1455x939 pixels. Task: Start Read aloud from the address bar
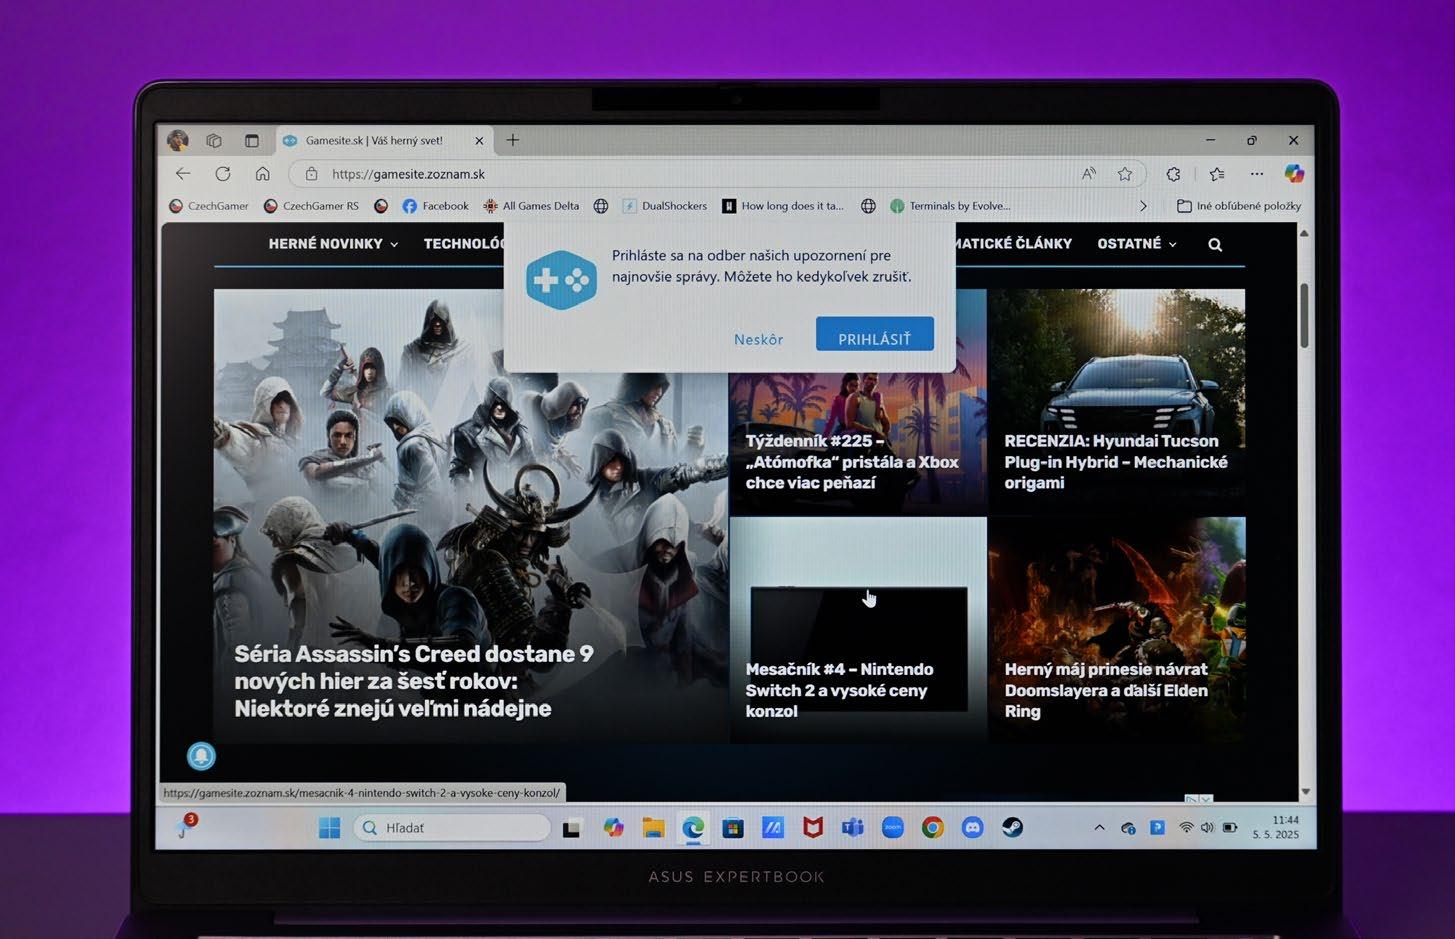pyautogui.click(x=1089, y=174)
